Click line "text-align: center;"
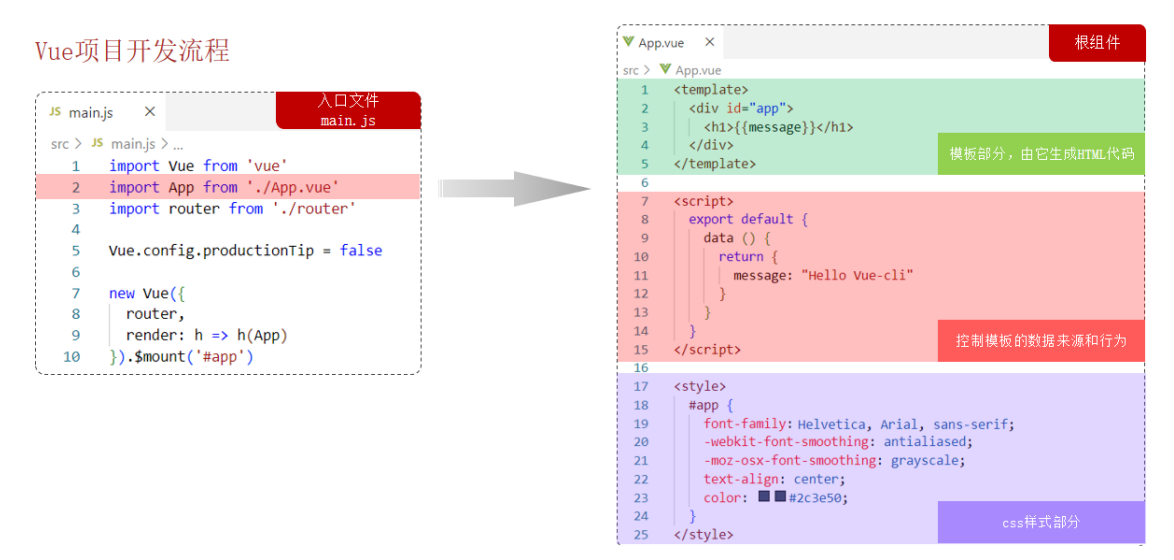 (x=774, y=479)
